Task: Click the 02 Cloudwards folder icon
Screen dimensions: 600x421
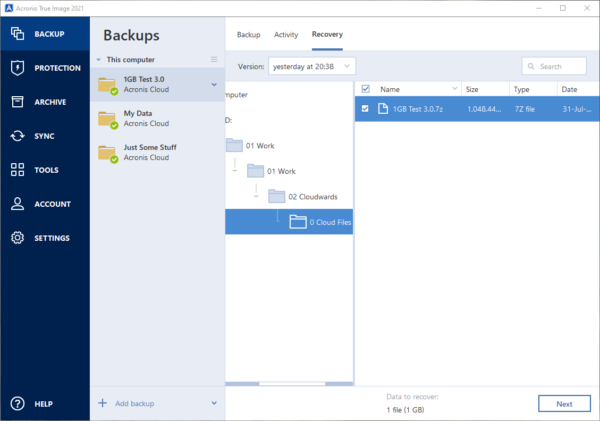Action: (x=276, y=196)
